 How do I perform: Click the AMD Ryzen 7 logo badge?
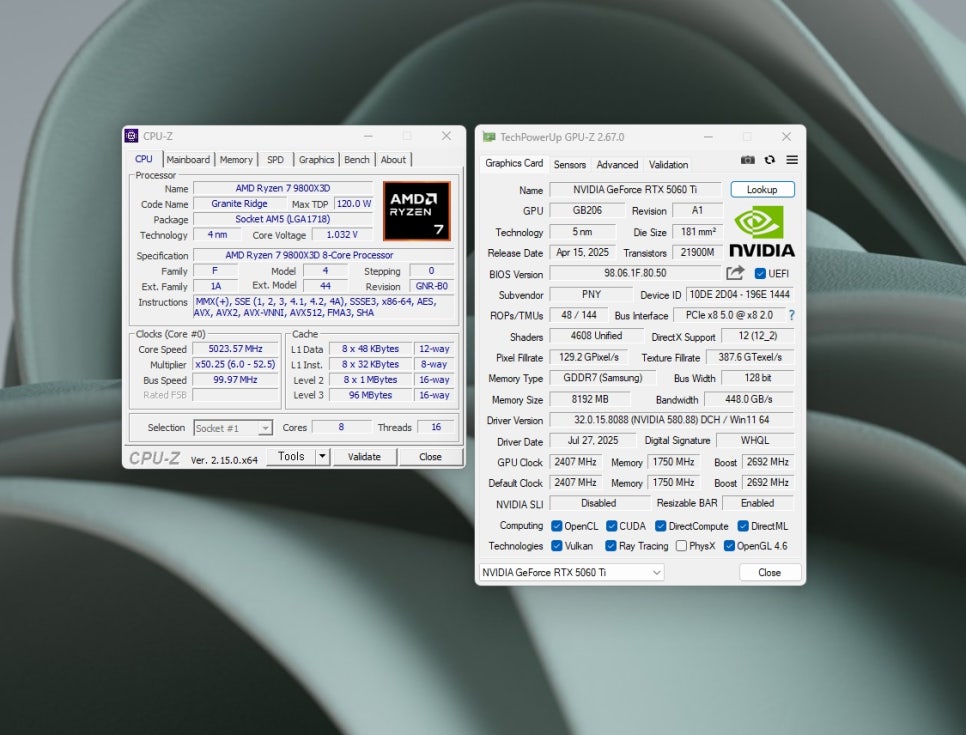click(416, 211)
